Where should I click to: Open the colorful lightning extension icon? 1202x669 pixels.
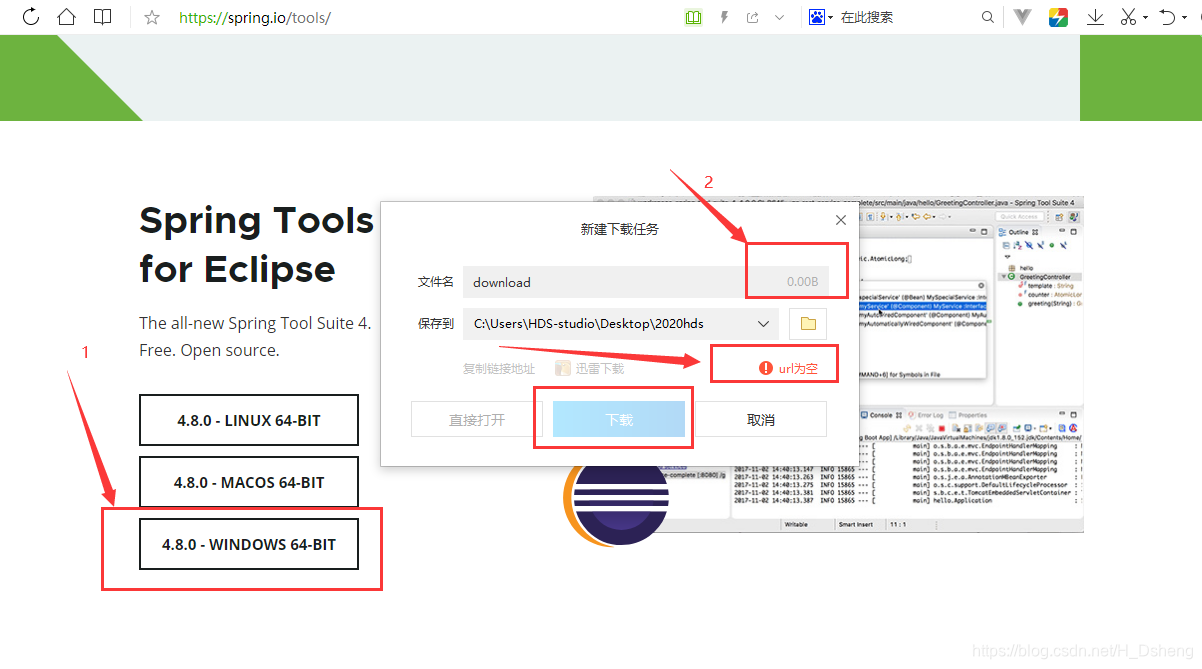[x=1058, y=17]
